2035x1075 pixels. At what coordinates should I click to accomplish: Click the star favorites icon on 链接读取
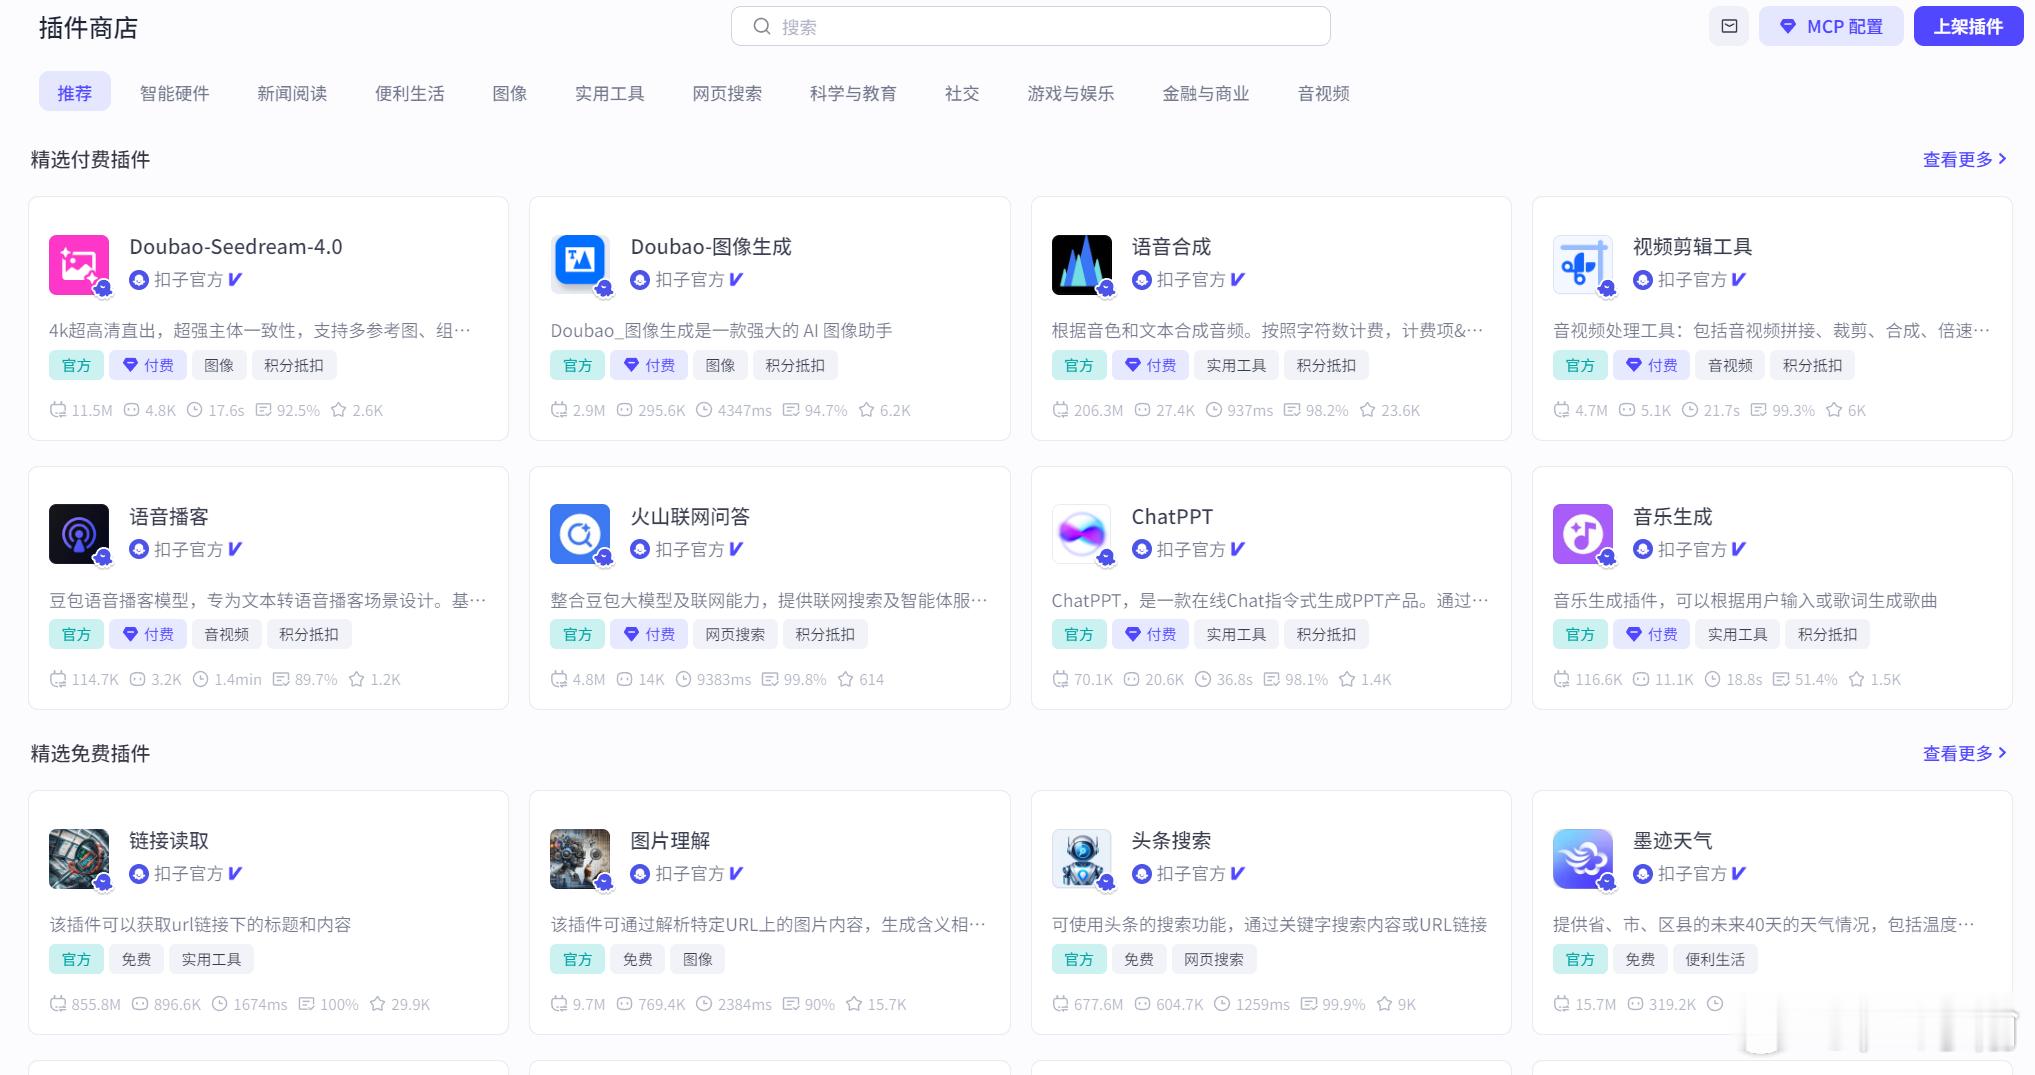378,1004
